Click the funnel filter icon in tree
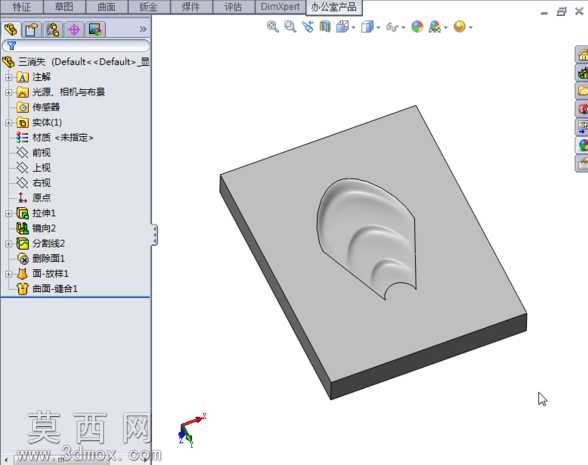The image size is (588, 465). click(x=12, y=46)
